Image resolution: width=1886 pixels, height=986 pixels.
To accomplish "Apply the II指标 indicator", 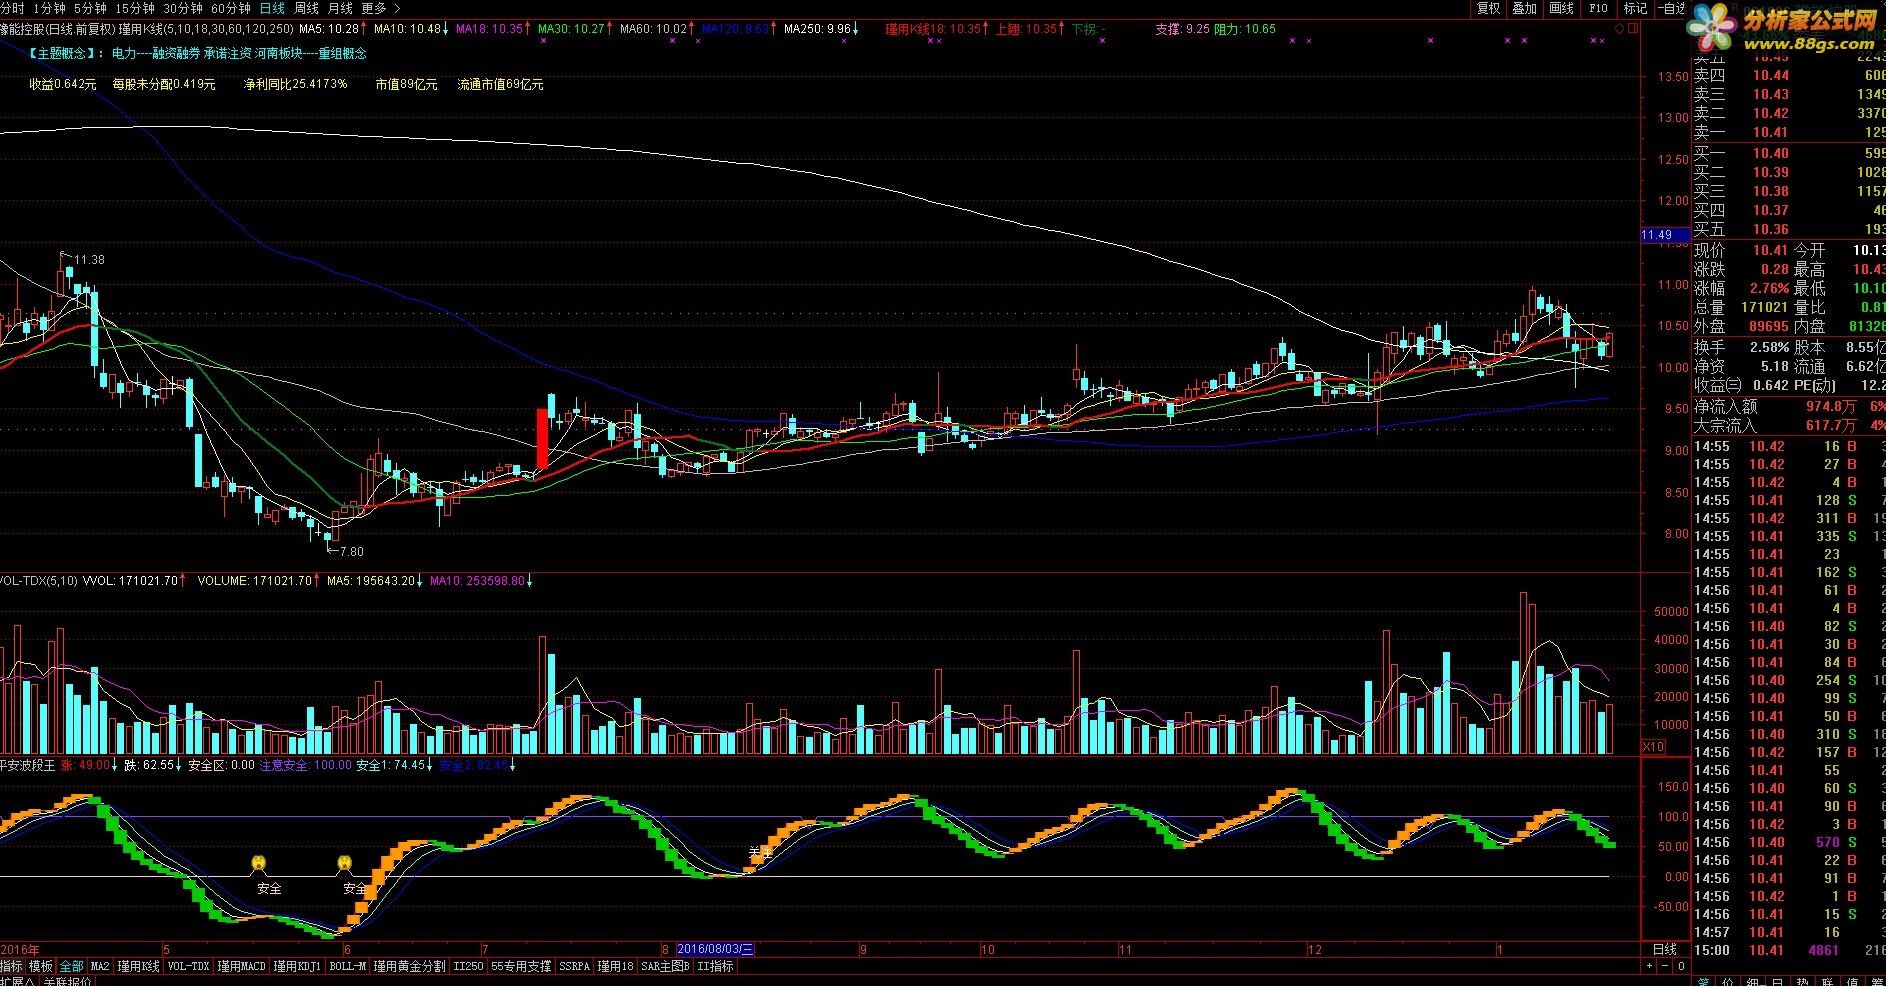I will (x=716, y=966).
